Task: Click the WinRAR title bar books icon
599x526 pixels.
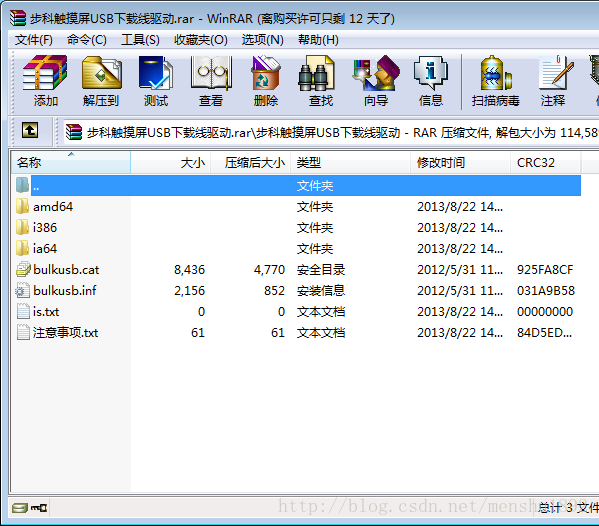Action: 18,18
